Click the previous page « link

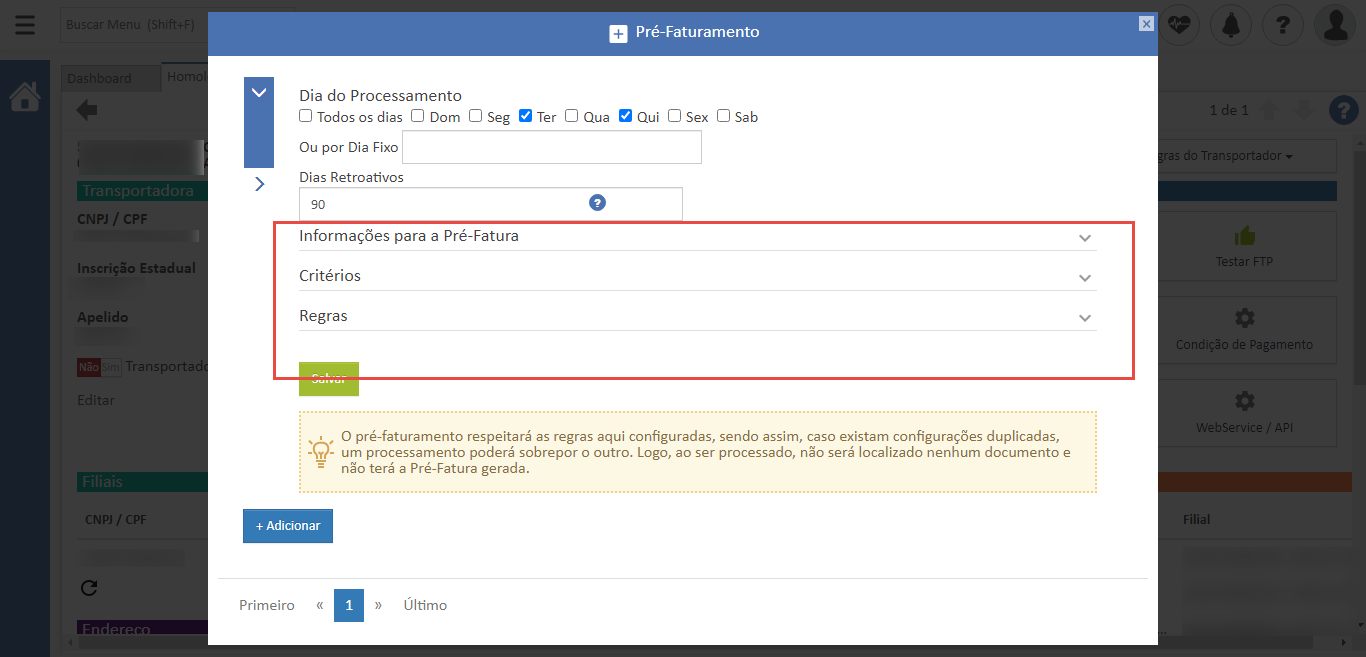[320, 606]
